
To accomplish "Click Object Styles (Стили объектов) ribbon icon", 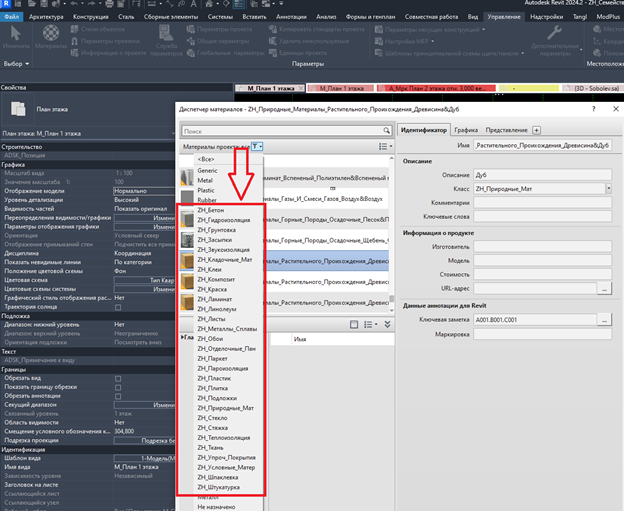I will pyautogui.click(x=74, y=29).
